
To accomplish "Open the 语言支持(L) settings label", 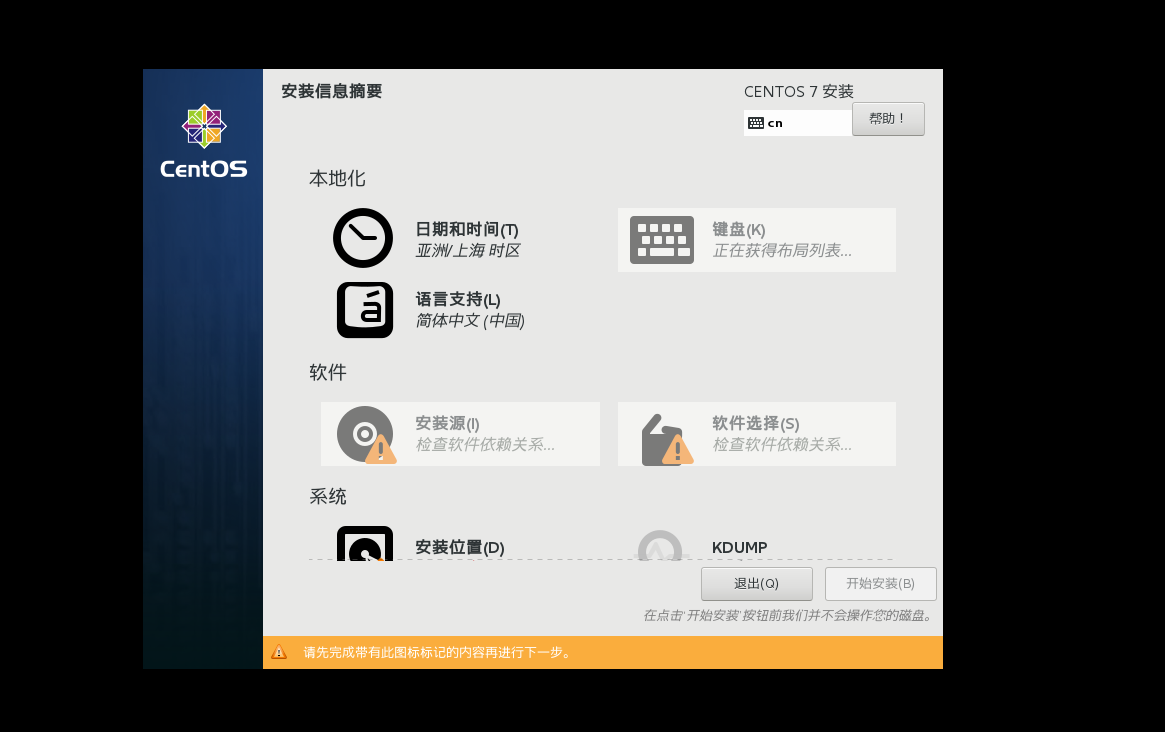I will pyautogui.click(x=458, y=299).
